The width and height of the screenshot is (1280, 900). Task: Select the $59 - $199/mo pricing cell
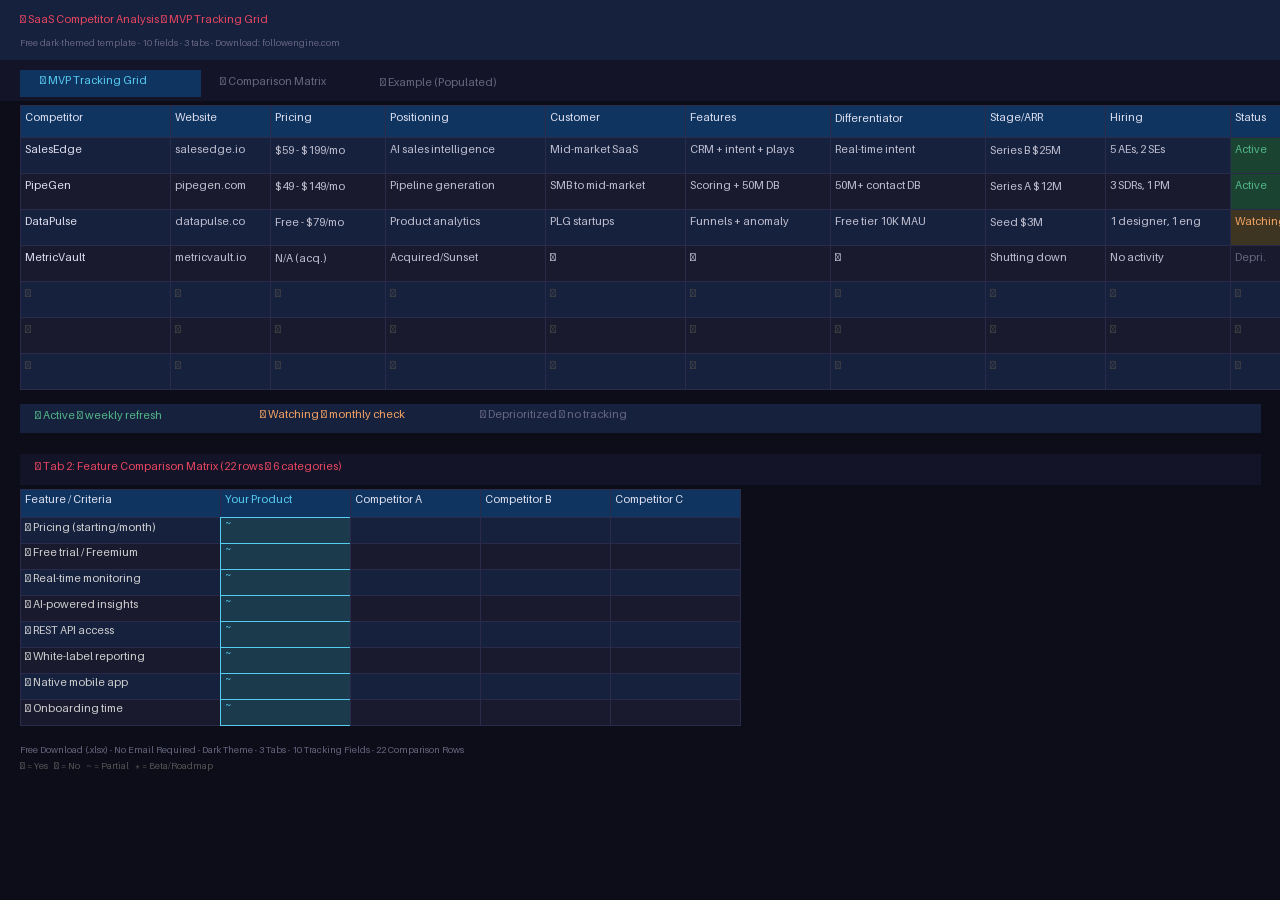click(x=327, y=156)
